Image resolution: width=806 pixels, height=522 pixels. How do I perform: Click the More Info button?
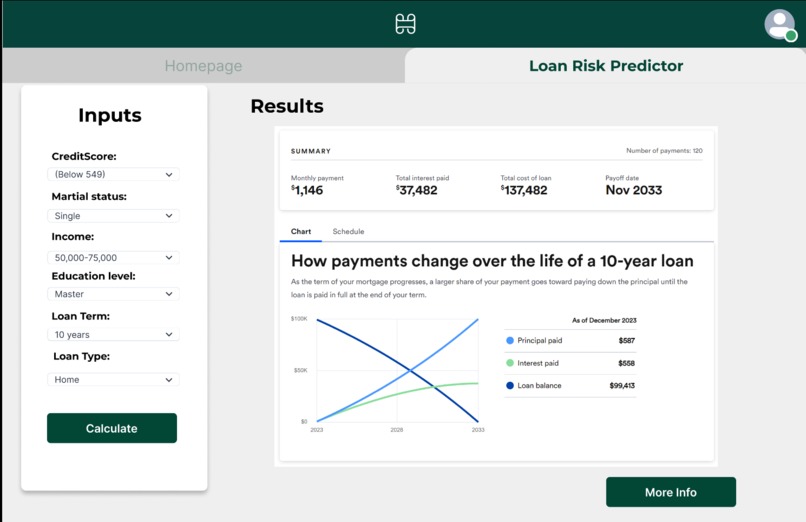(671, 492)
